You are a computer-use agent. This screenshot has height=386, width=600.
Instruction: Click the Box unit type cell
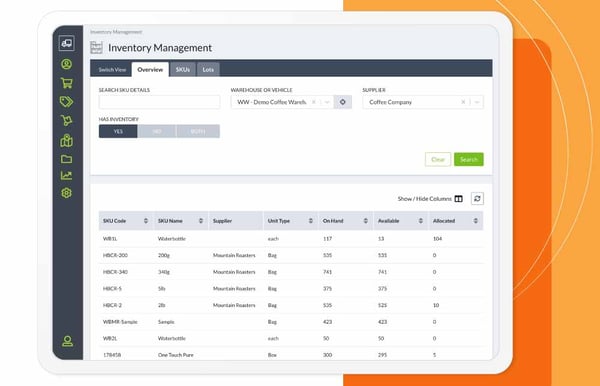point(272,355)
